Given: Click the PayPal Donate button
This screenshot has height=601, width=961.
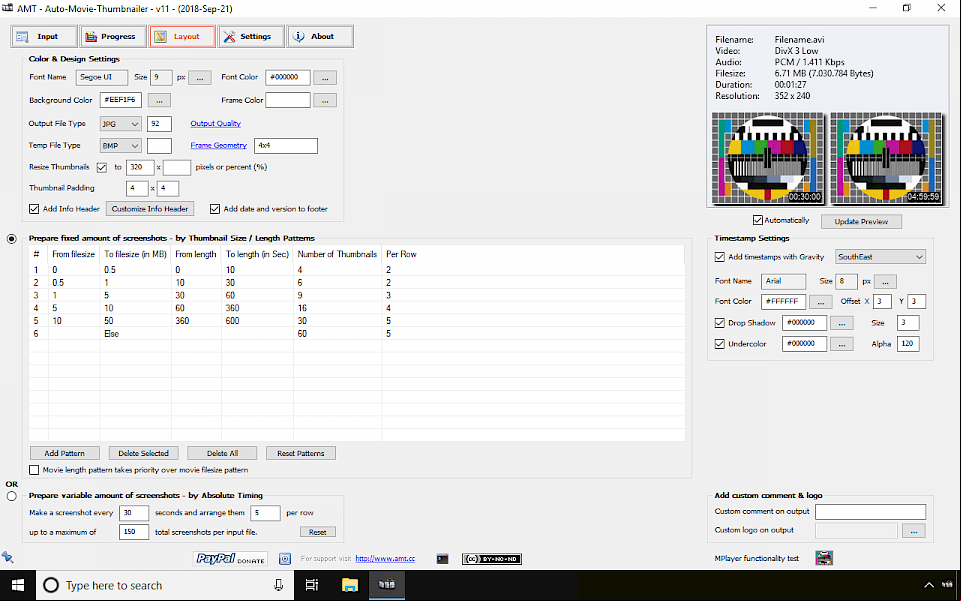Looking at the screenshot, I should click(230, 559).
